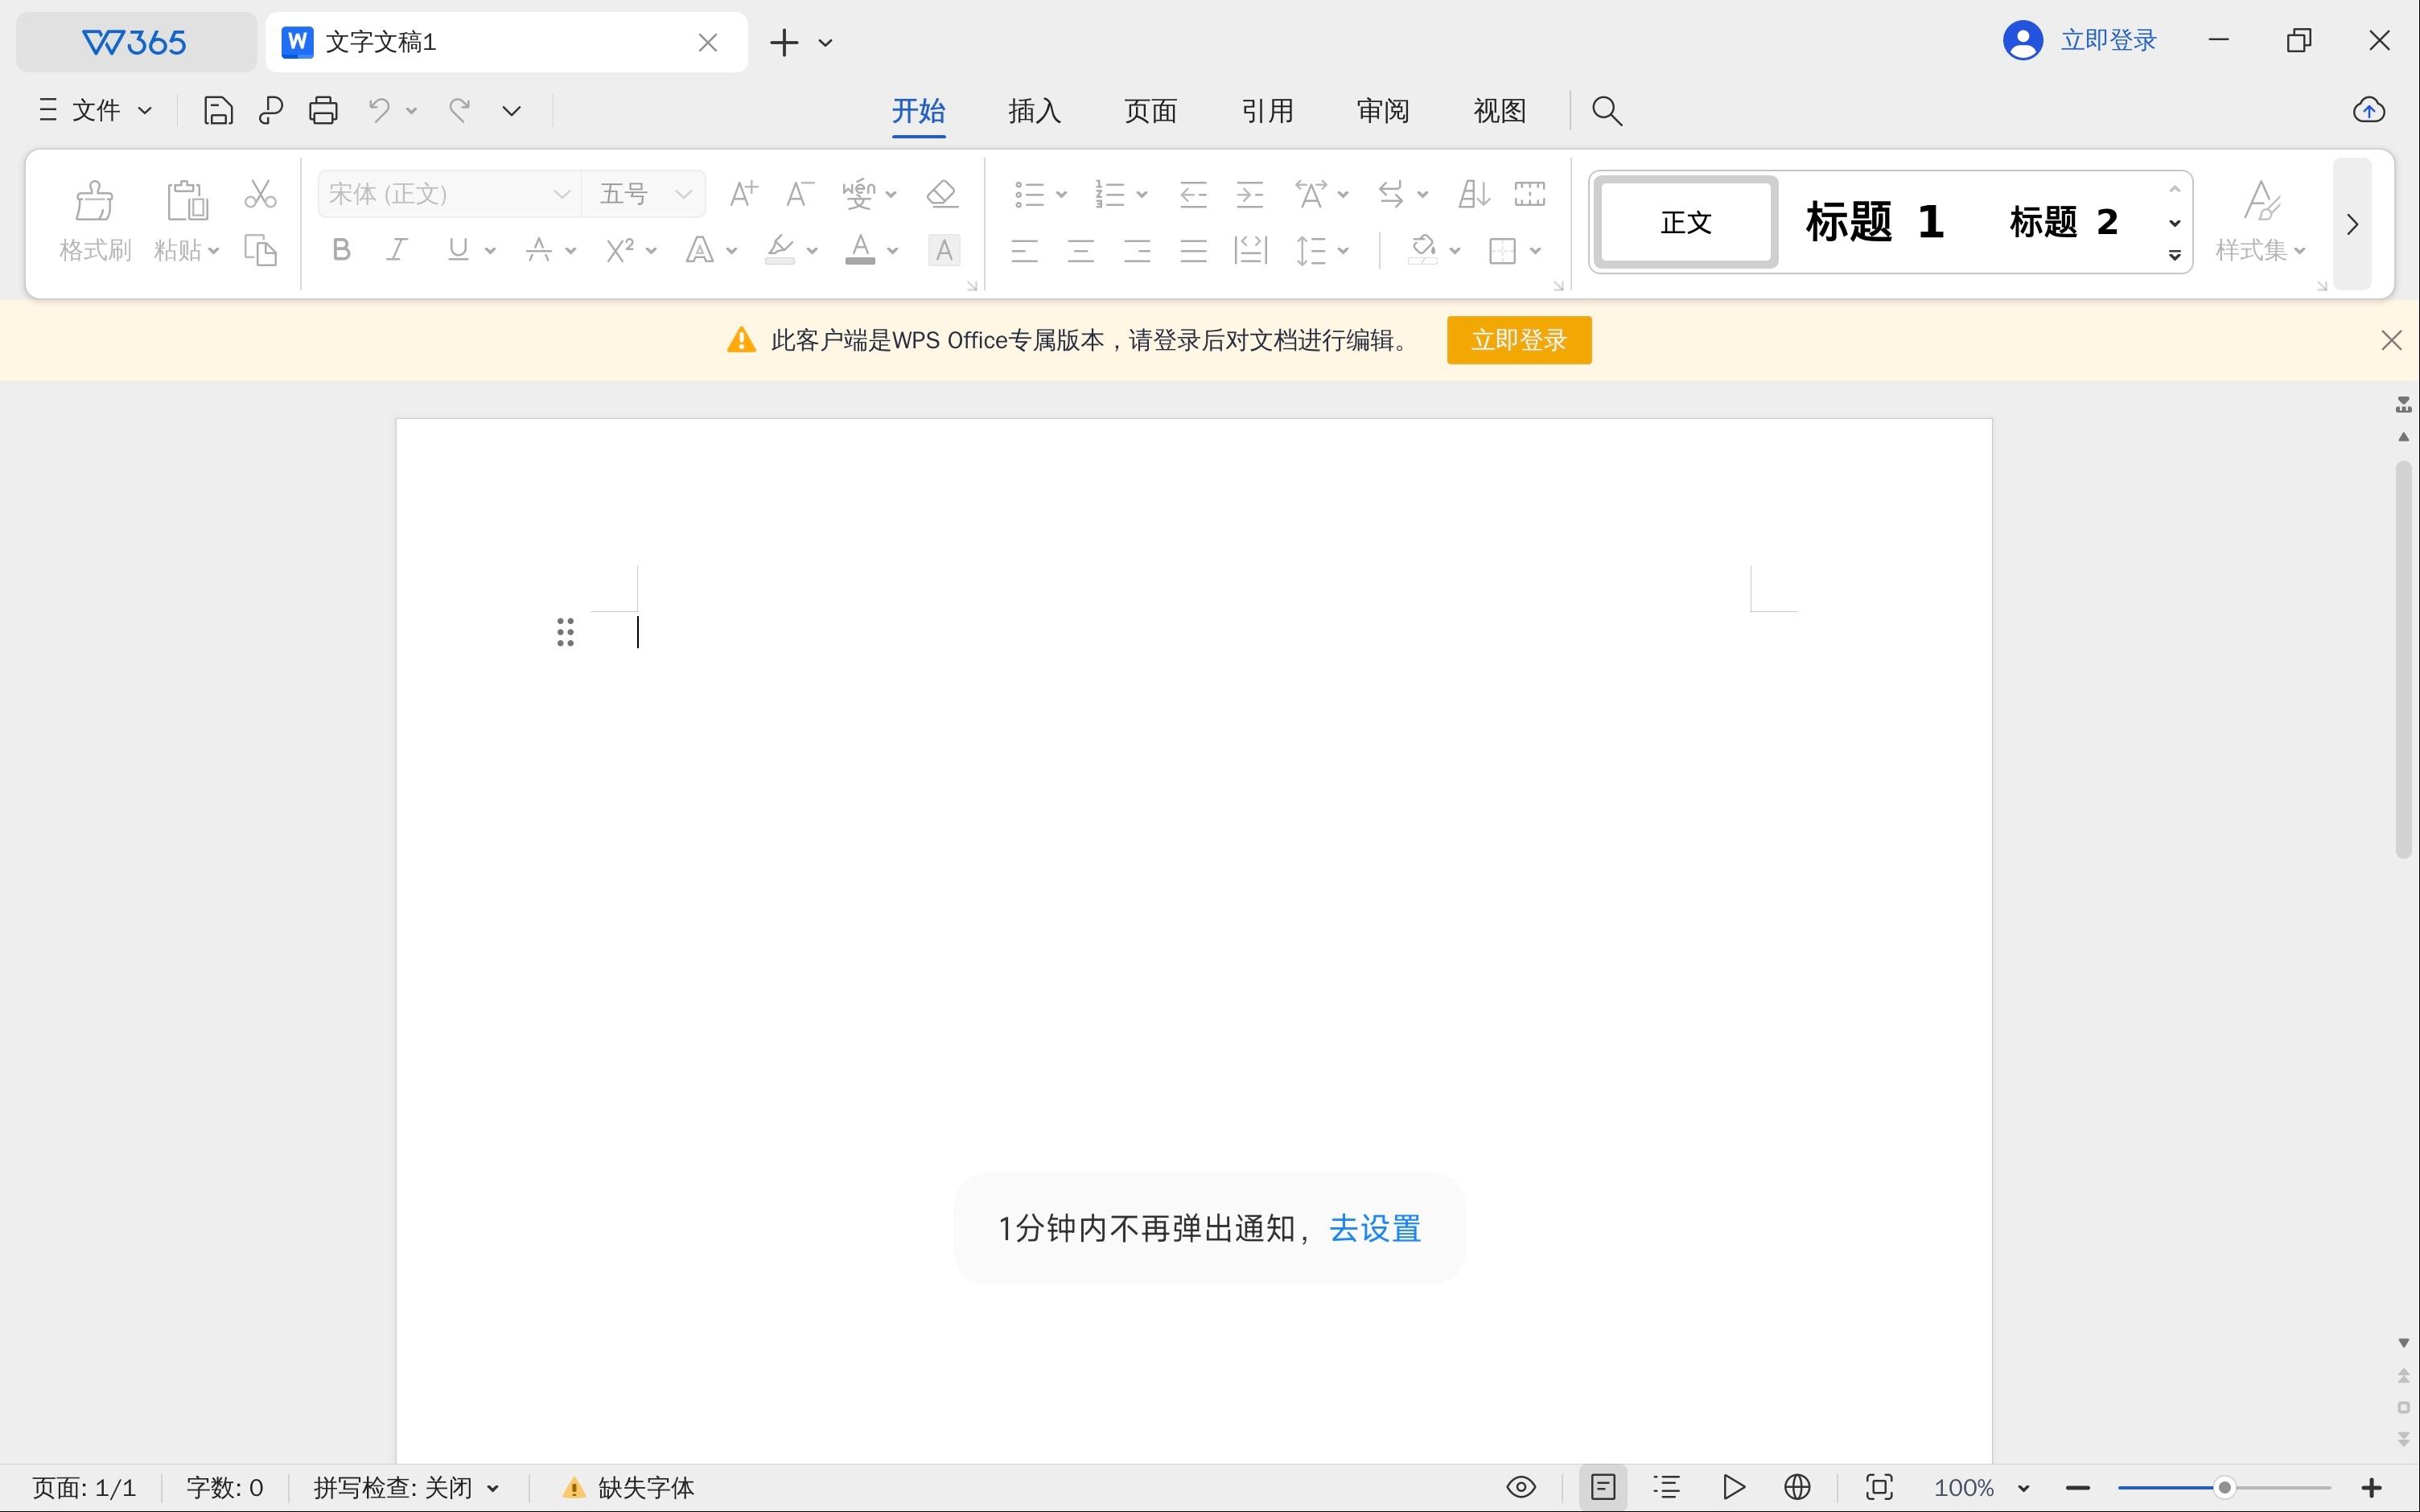Screen dimensions: 2420x1512
Task: Toggle Italic formatting
Action: click(398, 250)
